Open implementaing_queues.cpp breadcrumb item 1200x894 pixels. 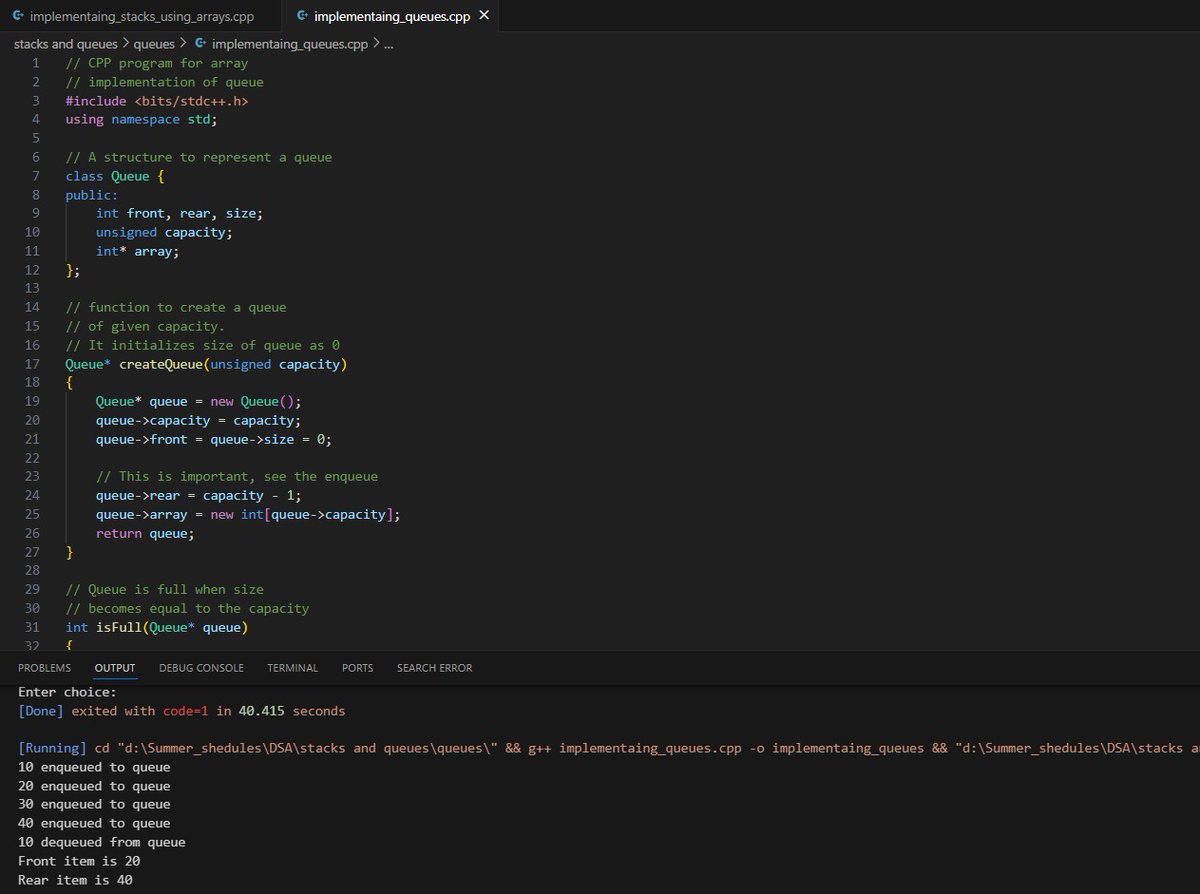(x=290, y=44)
